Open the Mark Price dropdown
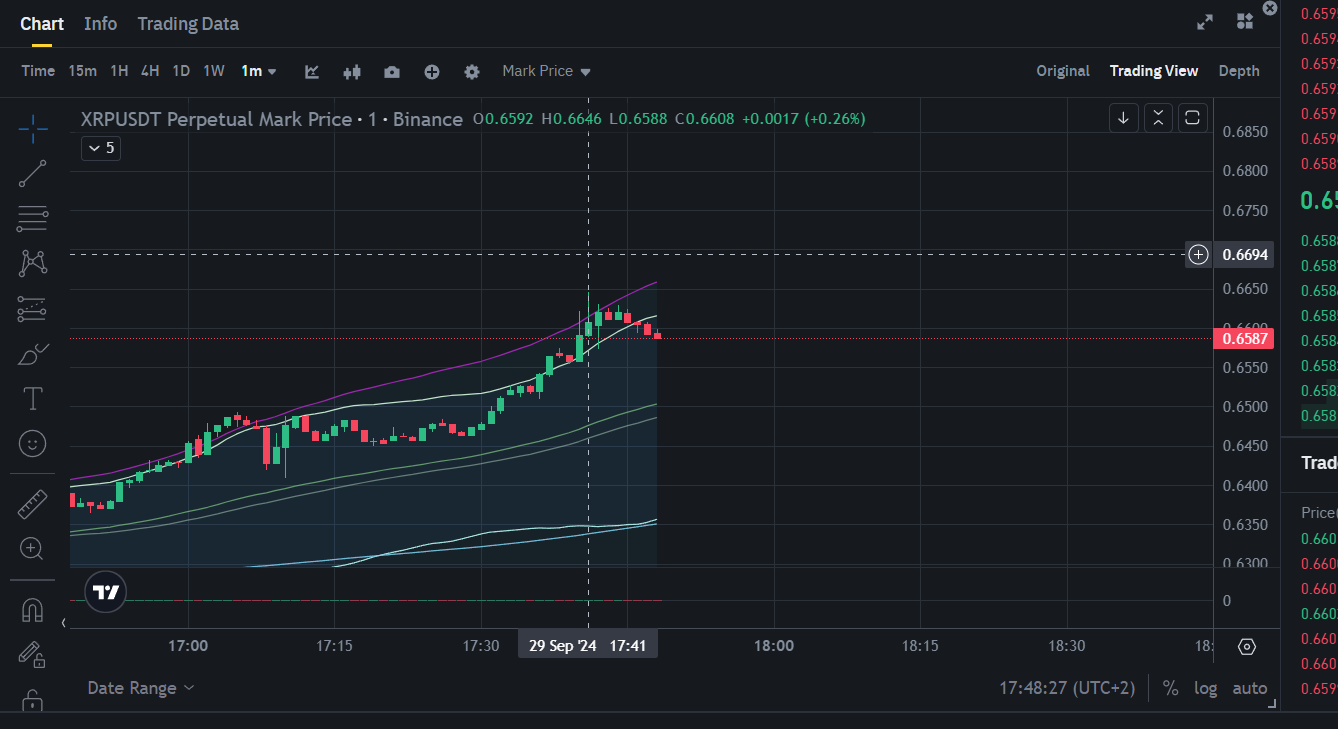Image resolution: width=1338 pixels, height=729 pixels. 546,71
